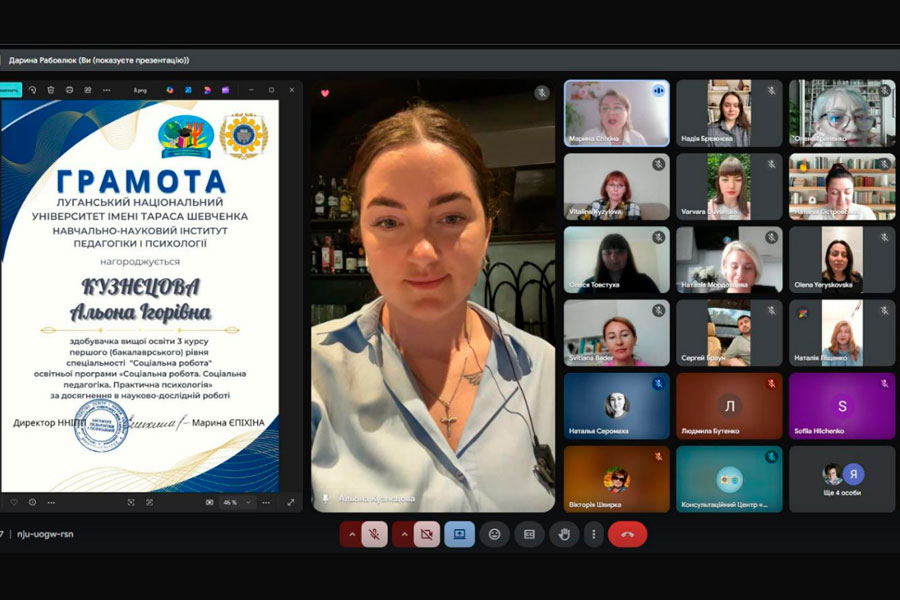The image size is (900, 600).
Task: Select Olena Yeryskovska's video tile
Action: pyautogui.click(x=842, y=260)
